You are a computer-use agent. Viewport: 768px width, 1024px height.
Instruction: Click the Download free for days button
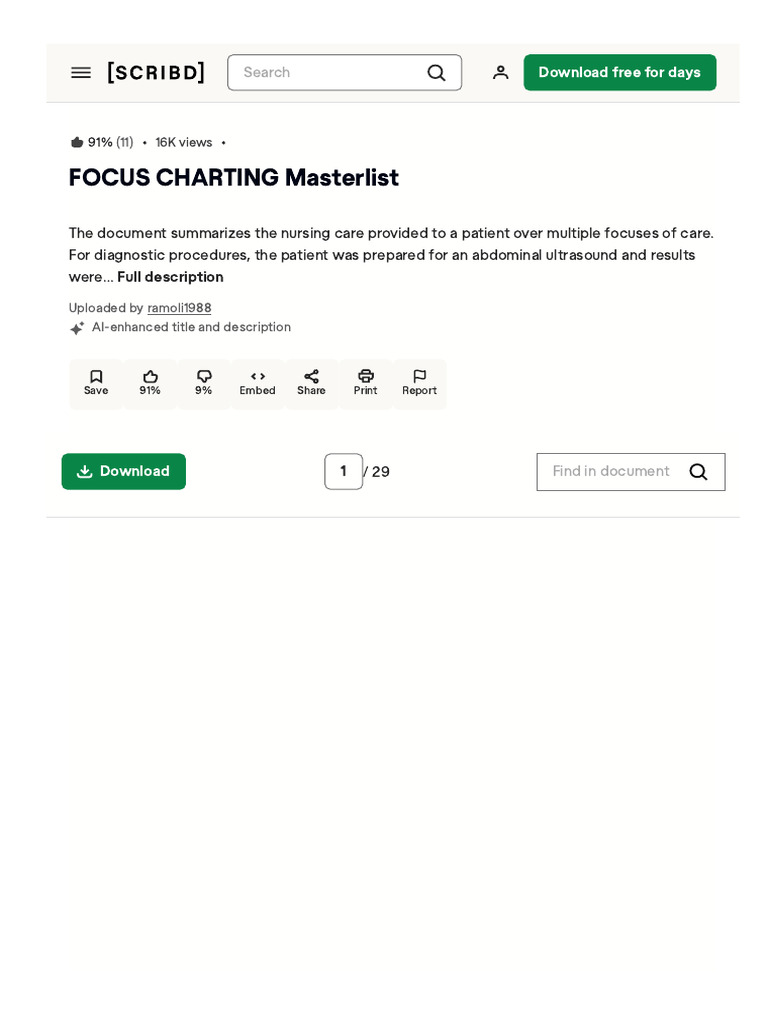(619, 73)
